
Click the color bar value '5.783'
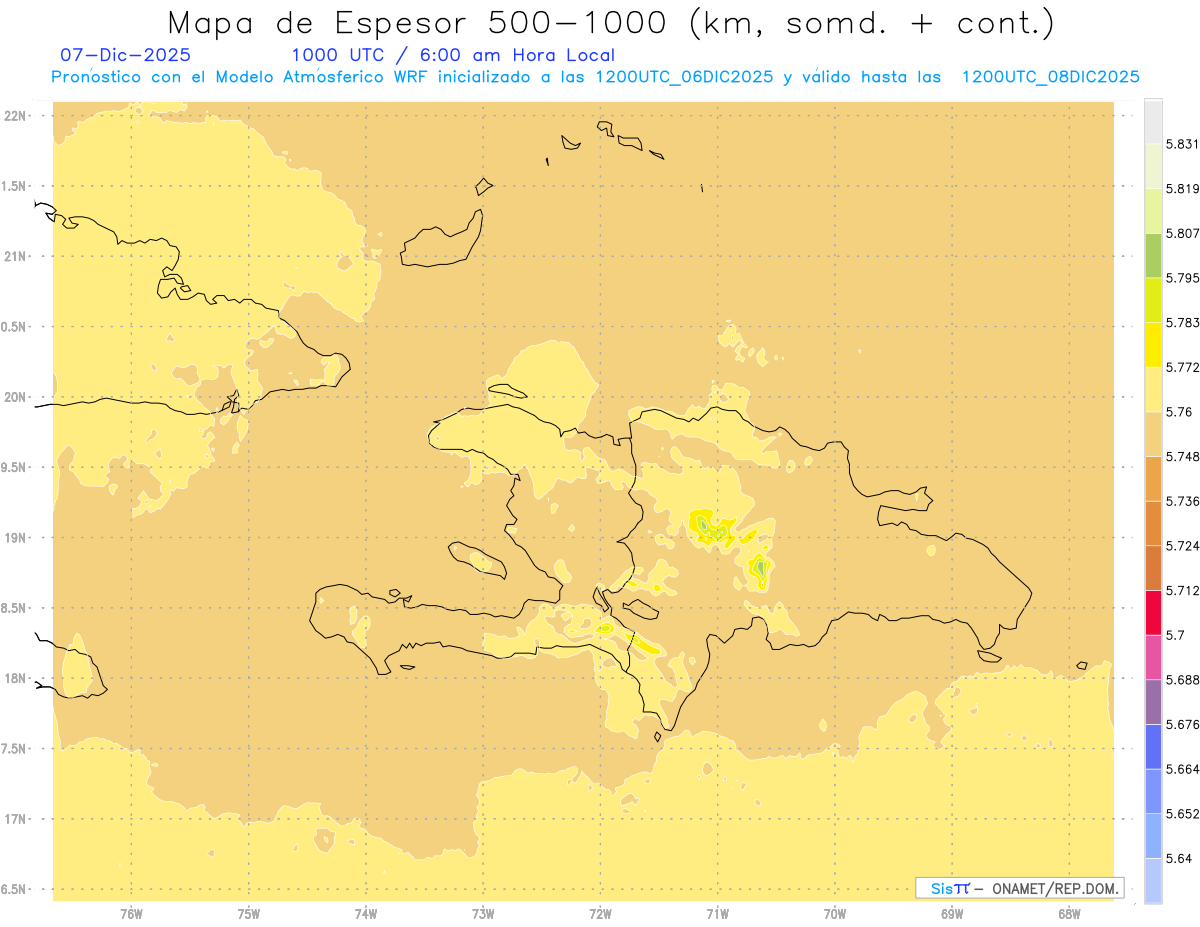click(x=1182, y=322)
